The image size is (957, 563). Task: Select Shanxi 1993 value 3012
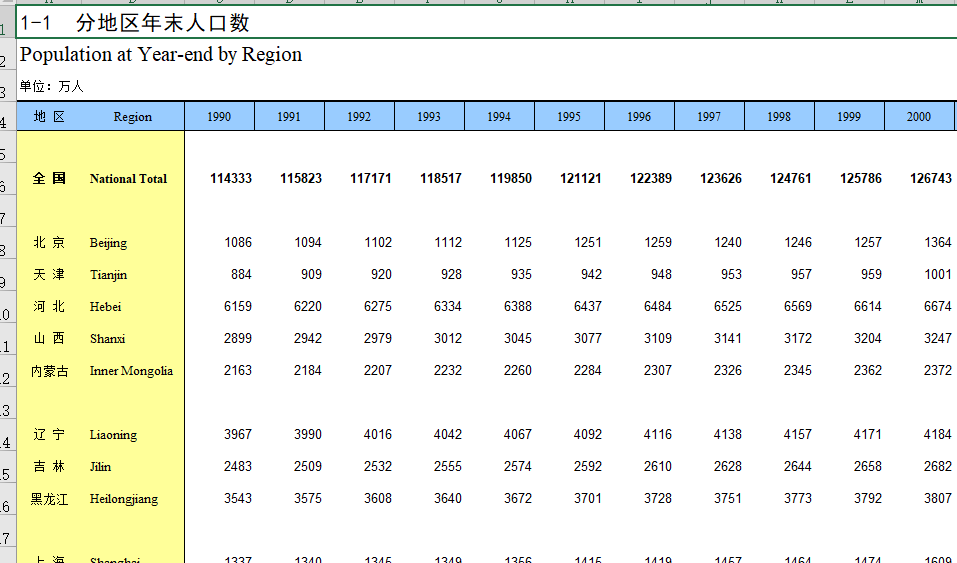[448, 338]
